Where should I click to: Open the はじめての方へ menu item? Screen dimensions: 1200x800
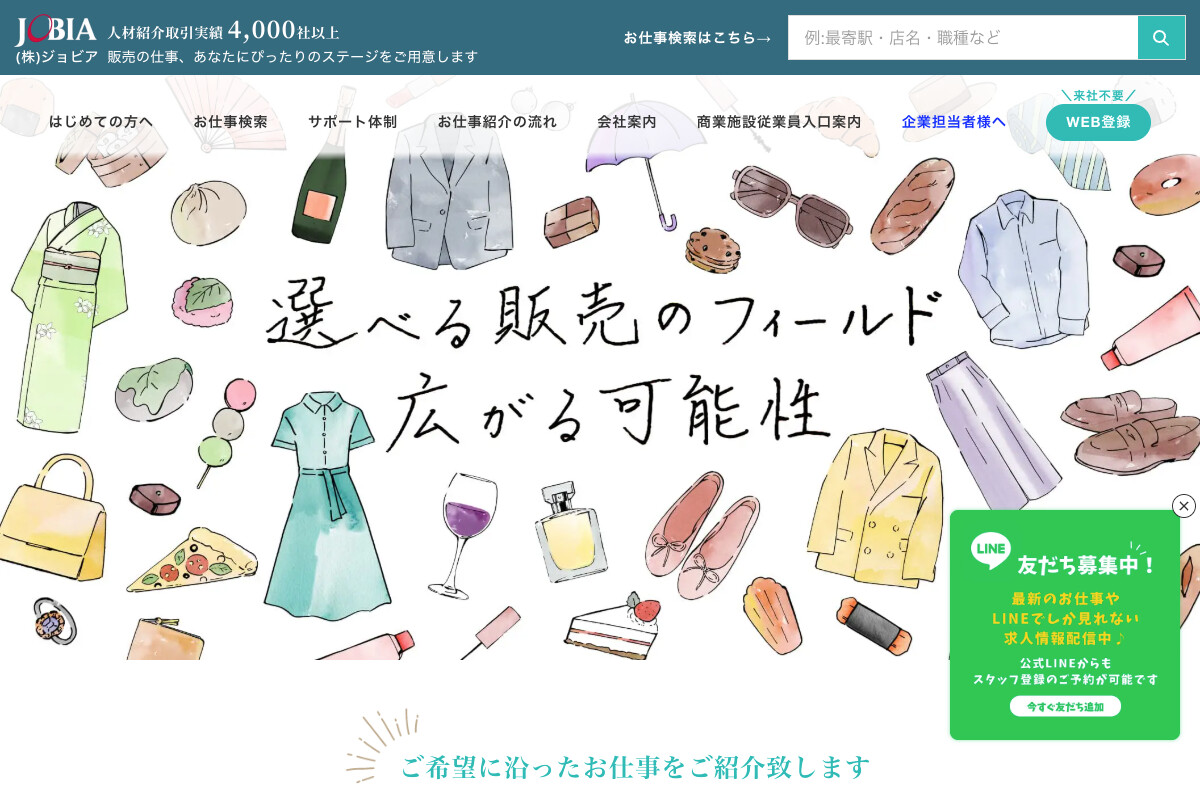[x=101, y=122]
